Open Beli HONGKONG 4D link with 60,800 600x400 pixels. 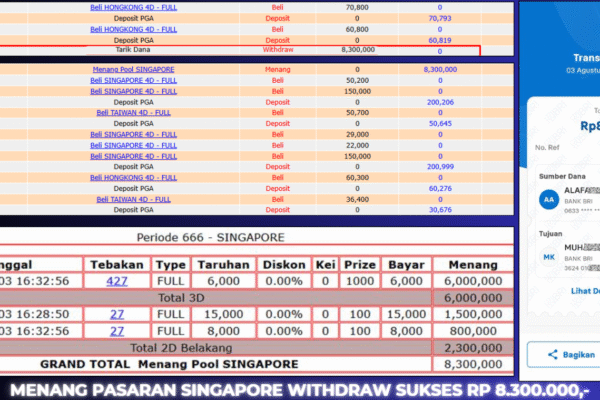coord(134,29)
